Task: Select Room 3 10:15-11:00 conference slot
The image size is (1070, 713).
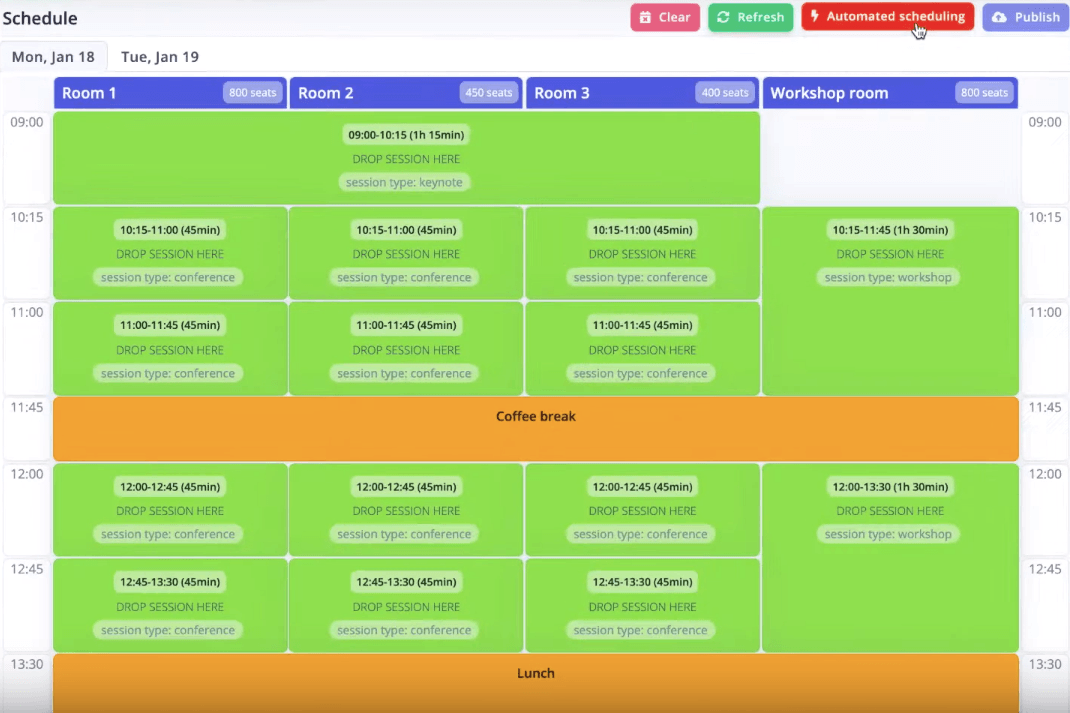Action: coord(642,253)
